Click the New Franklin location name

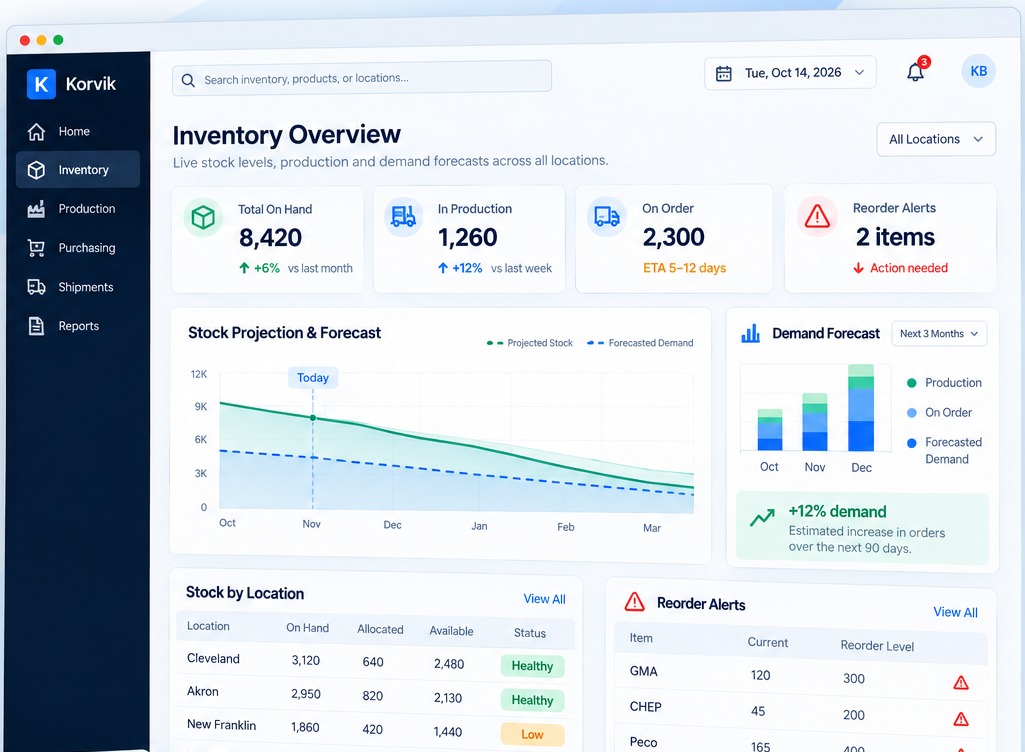tap(222, 725)
